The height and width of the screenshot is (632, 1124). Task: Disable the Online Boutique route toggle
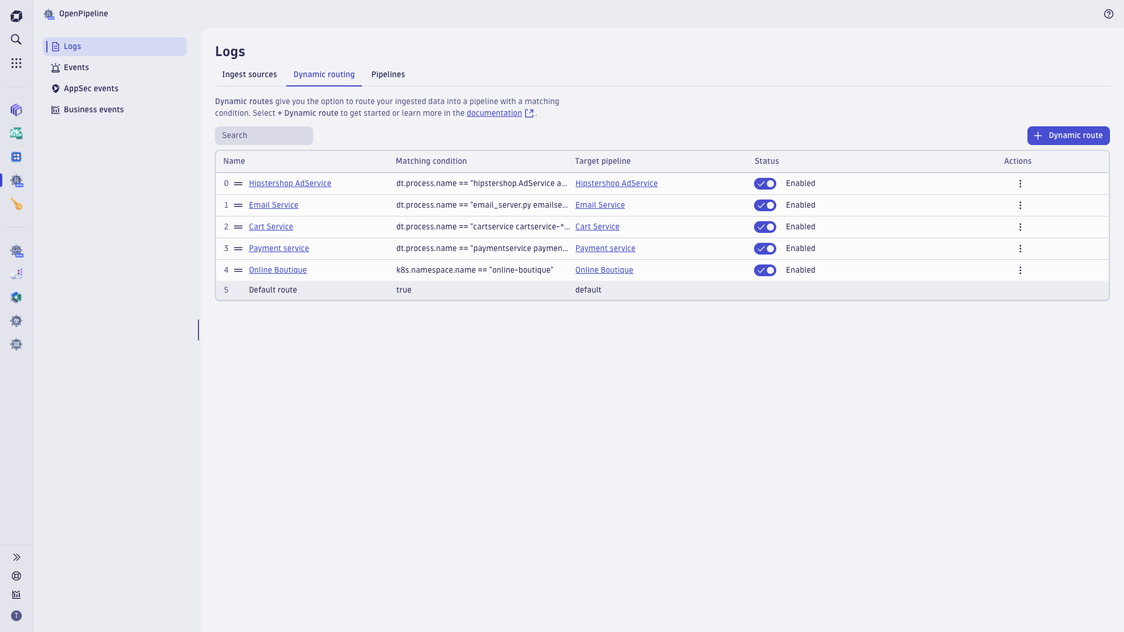pos(764,269)
